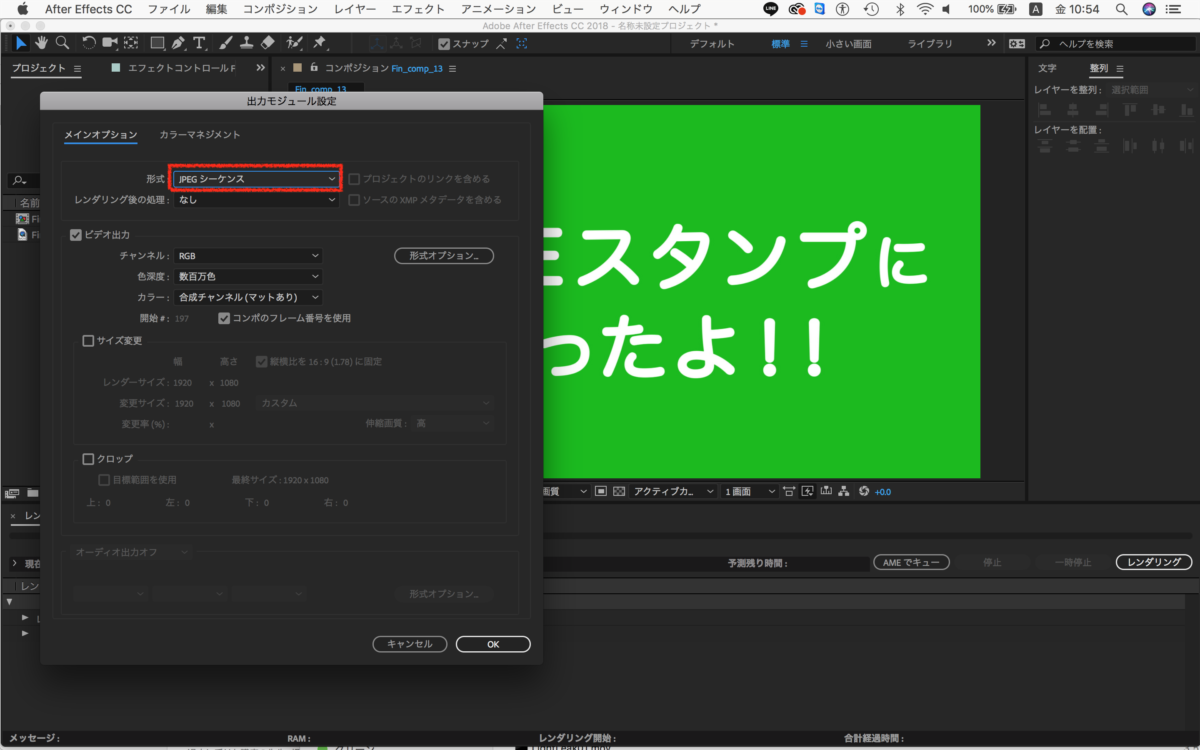The width and height of the screenshot is (1200, 750).
Task: Select the Puppet Pin tool
Action: click(x=319, y=43)
